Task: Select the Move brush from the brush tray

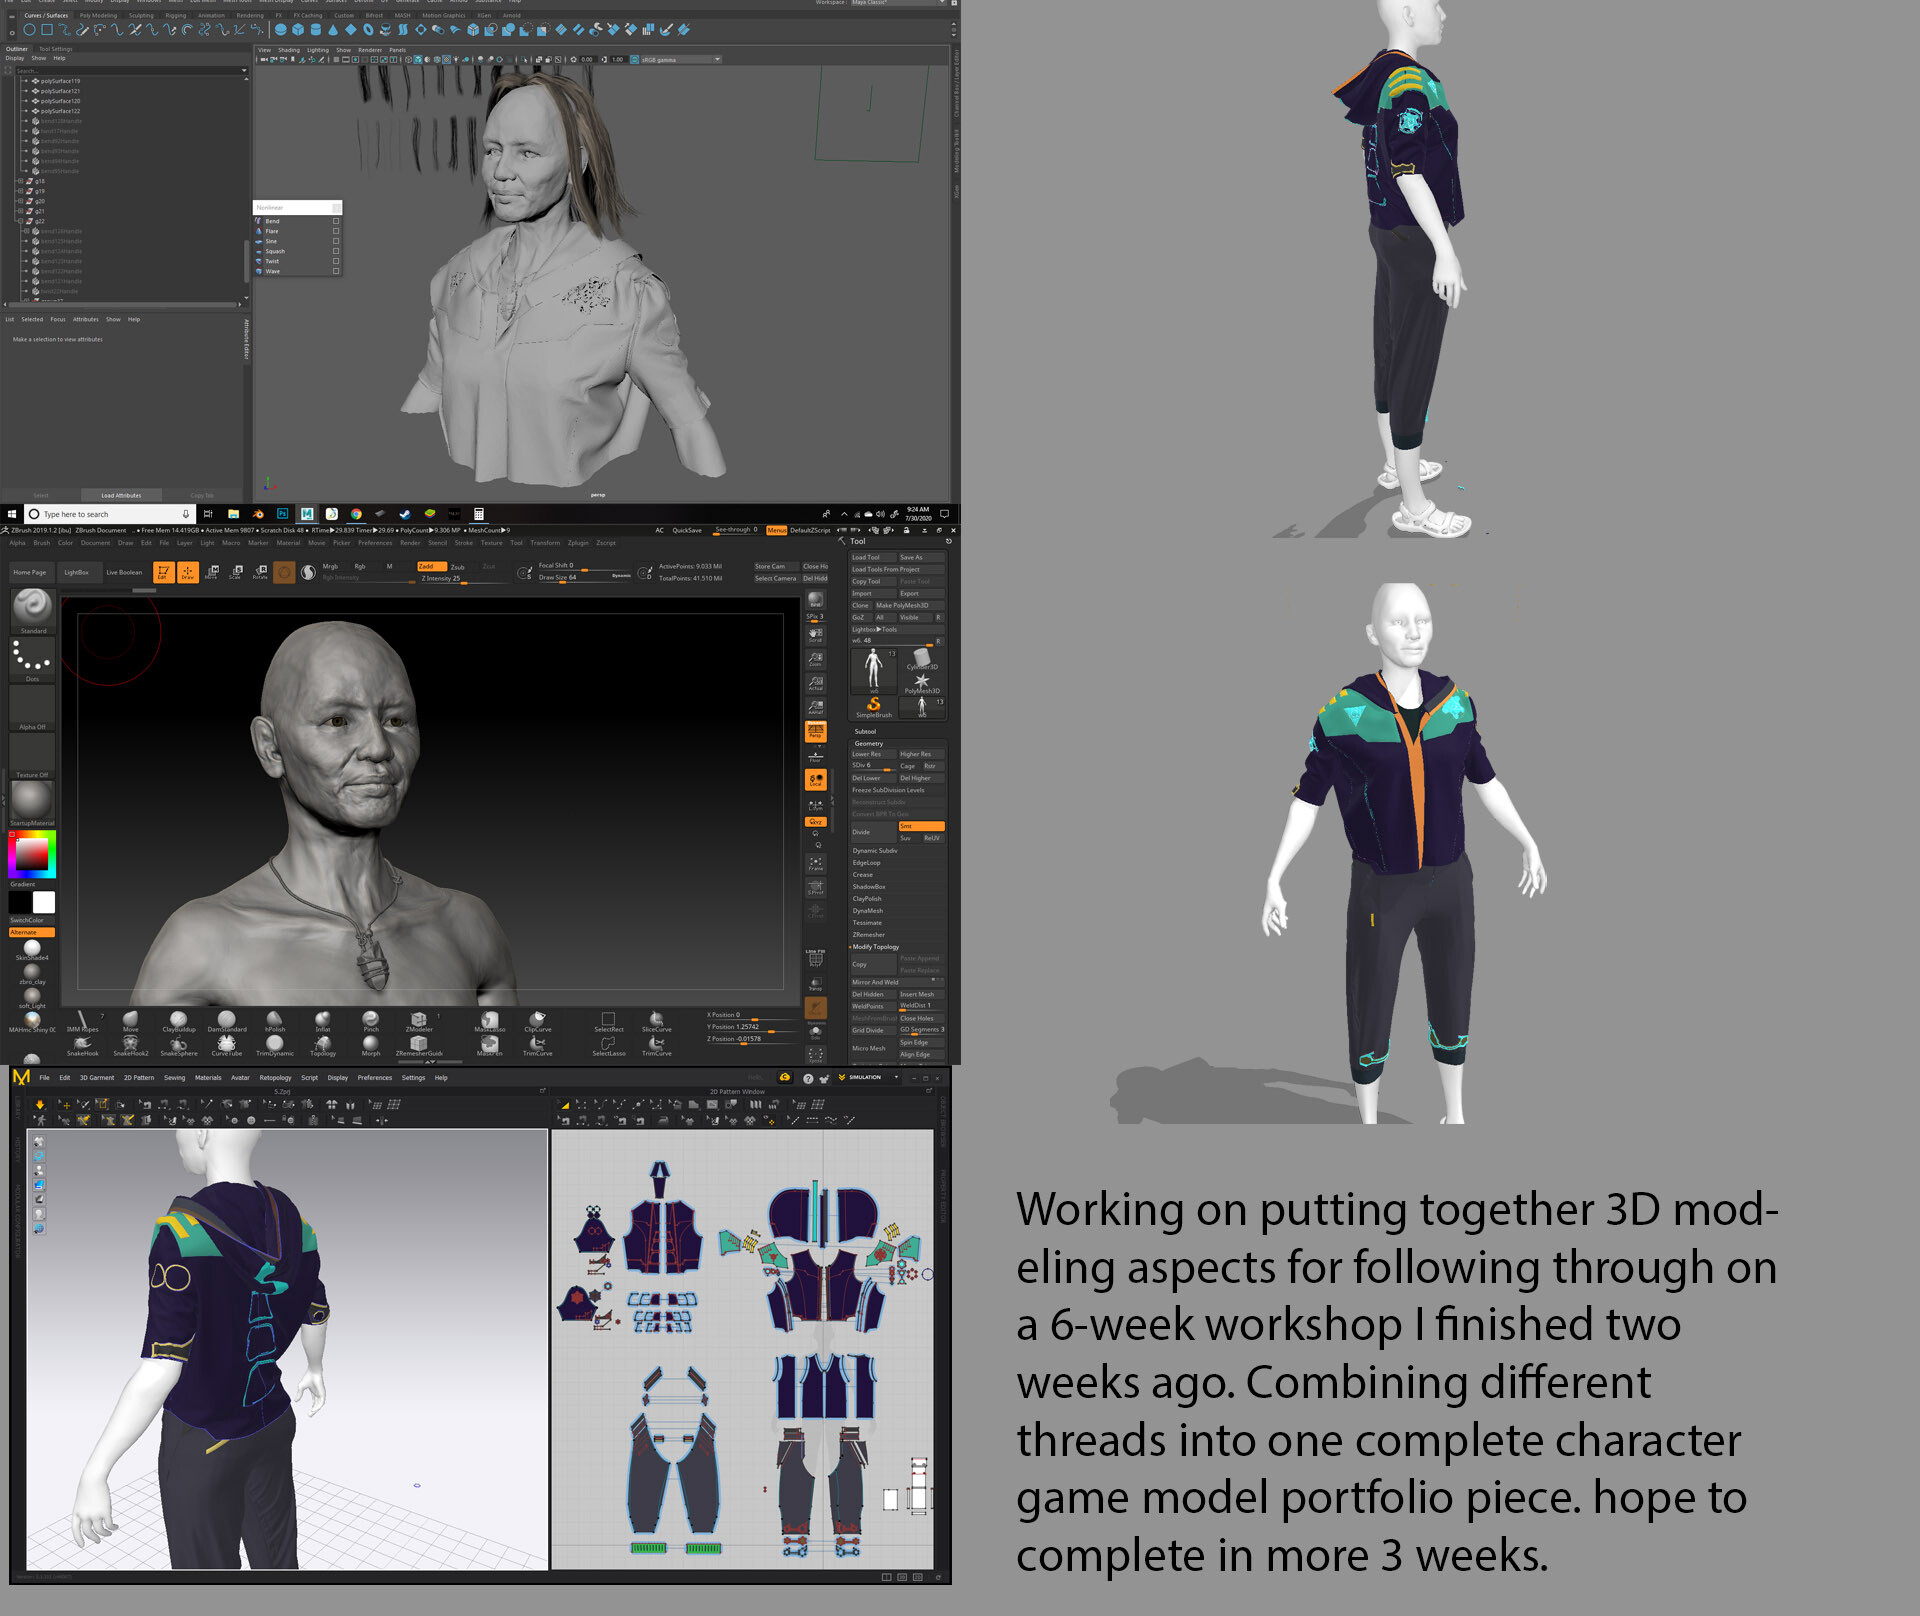Action: tap(130, 1020)
